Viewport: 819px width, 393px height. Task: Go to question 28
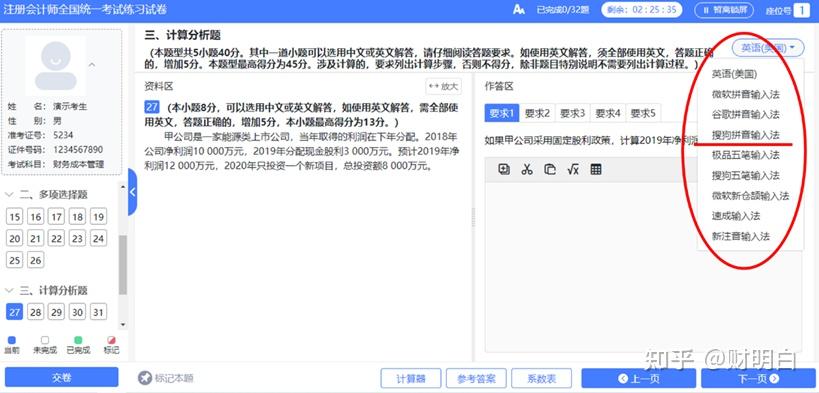36,312
